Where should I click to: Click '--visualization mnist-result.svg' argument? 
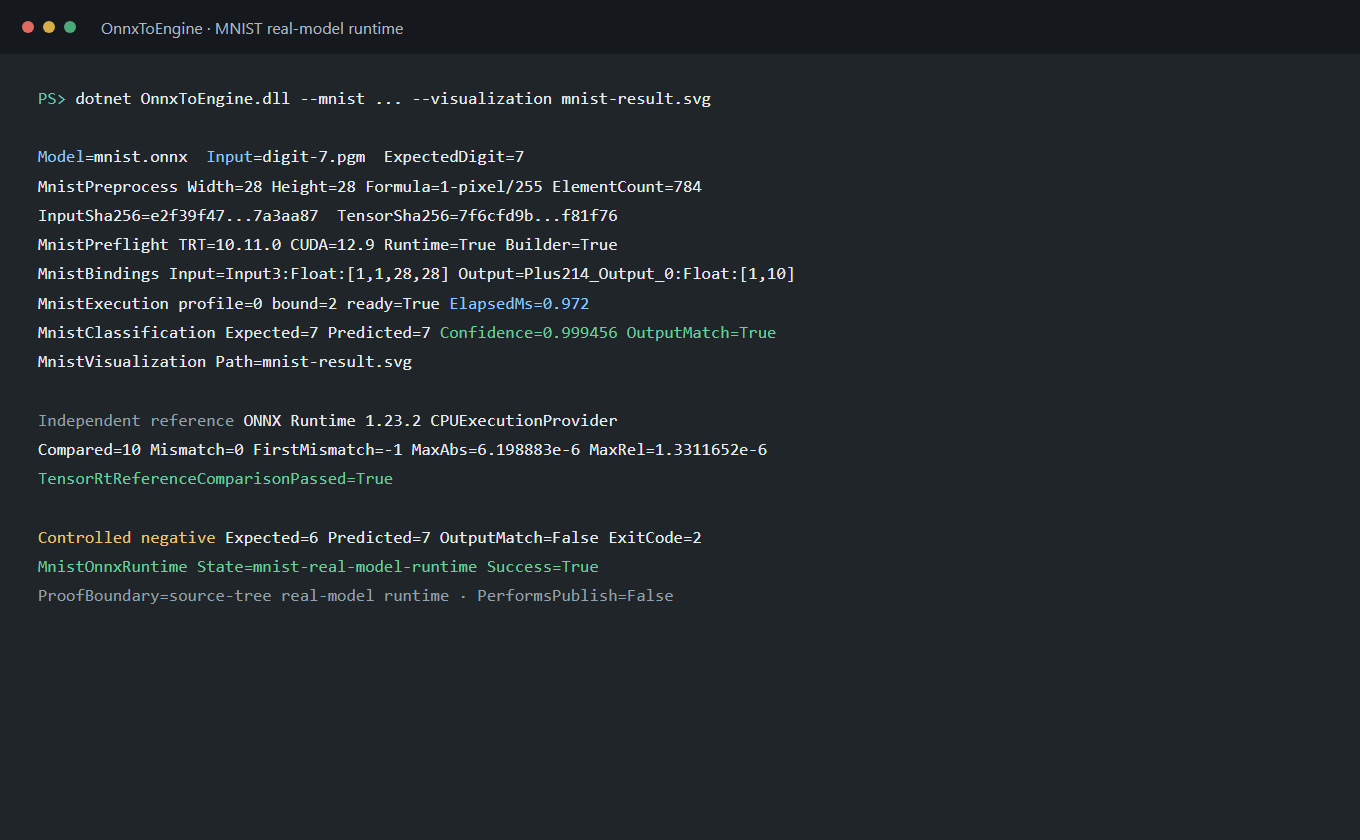click(x=562, y=99)
